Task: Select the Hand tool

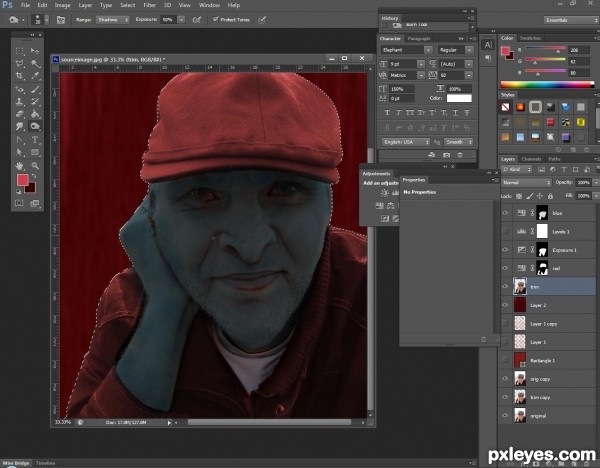Action: (x=19, y=166)
